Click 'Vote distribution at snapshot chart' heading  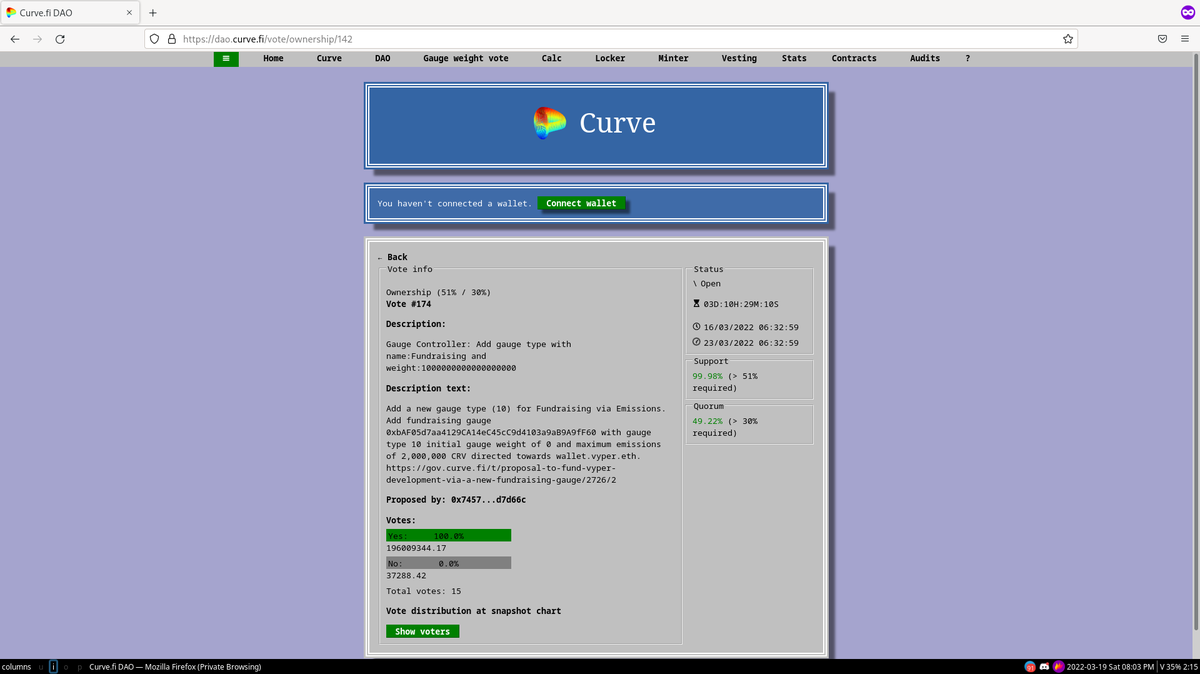click(473, 611)
